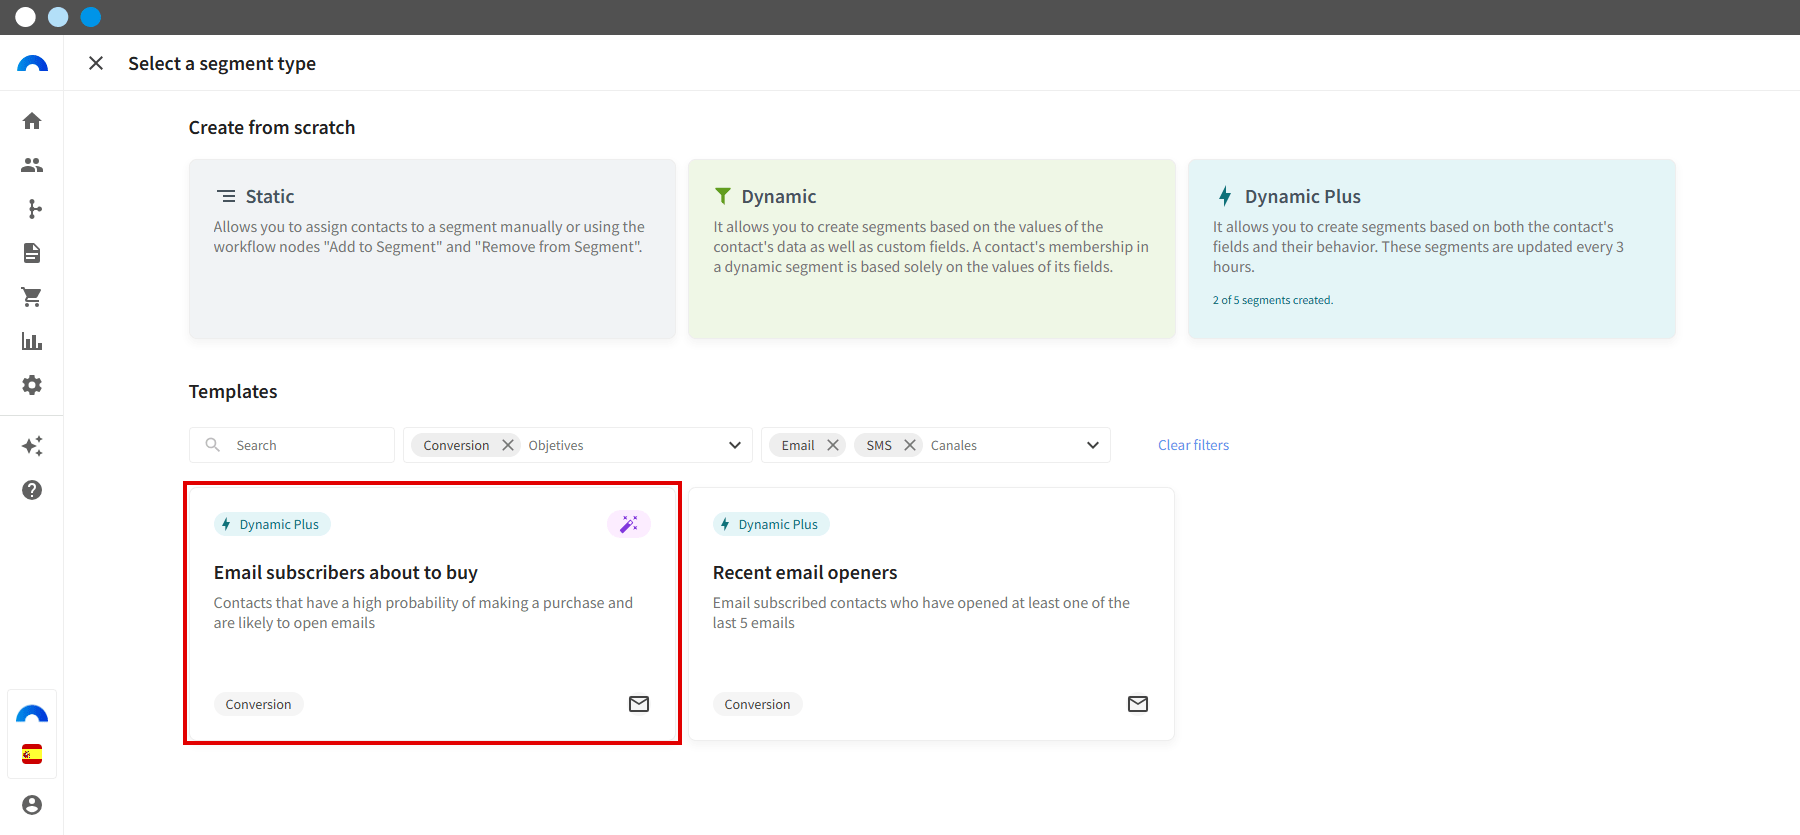Click Conversion tag on Email subscribers card

pos(258,704)
